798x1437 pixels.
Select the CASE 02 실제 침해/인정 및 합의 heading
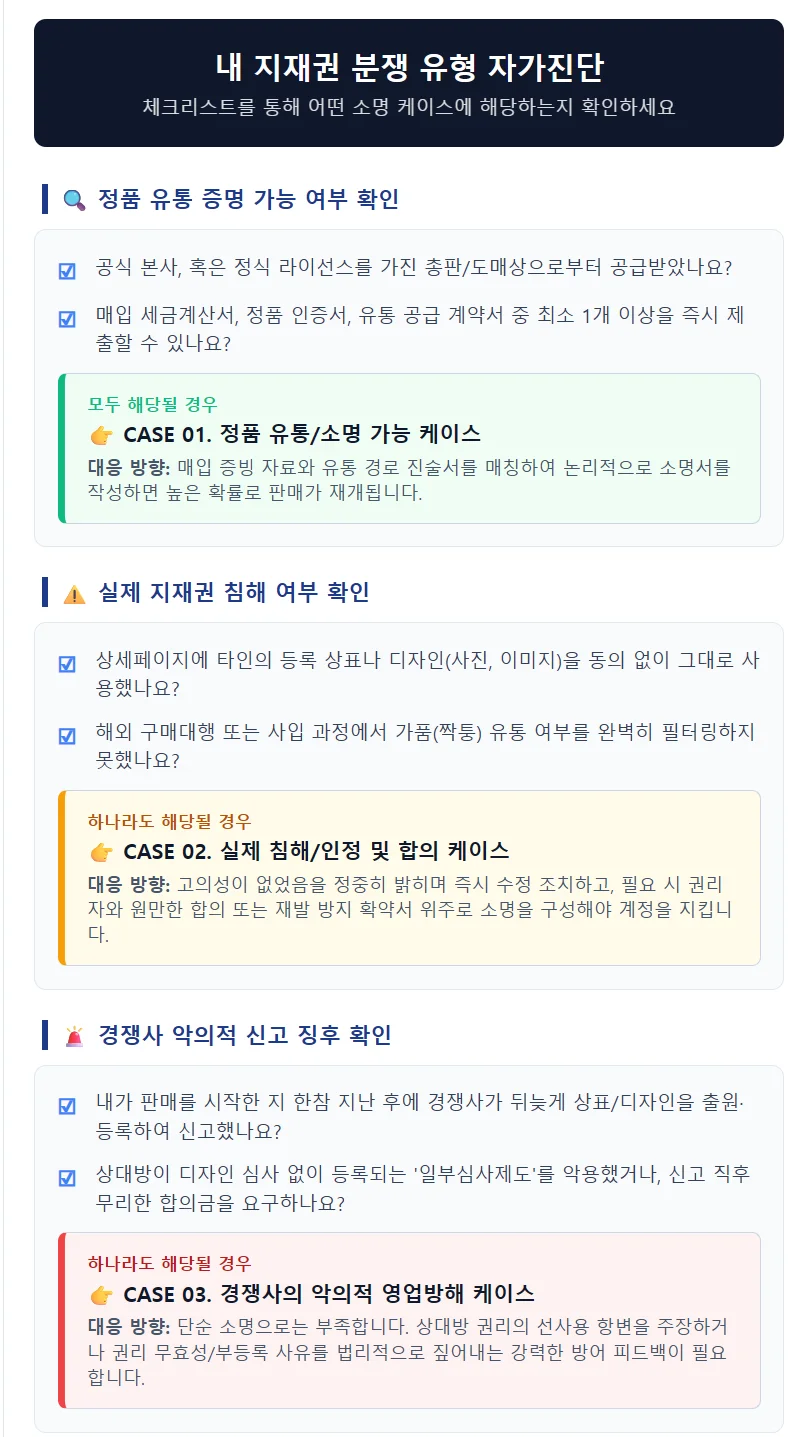pos(316,851)
